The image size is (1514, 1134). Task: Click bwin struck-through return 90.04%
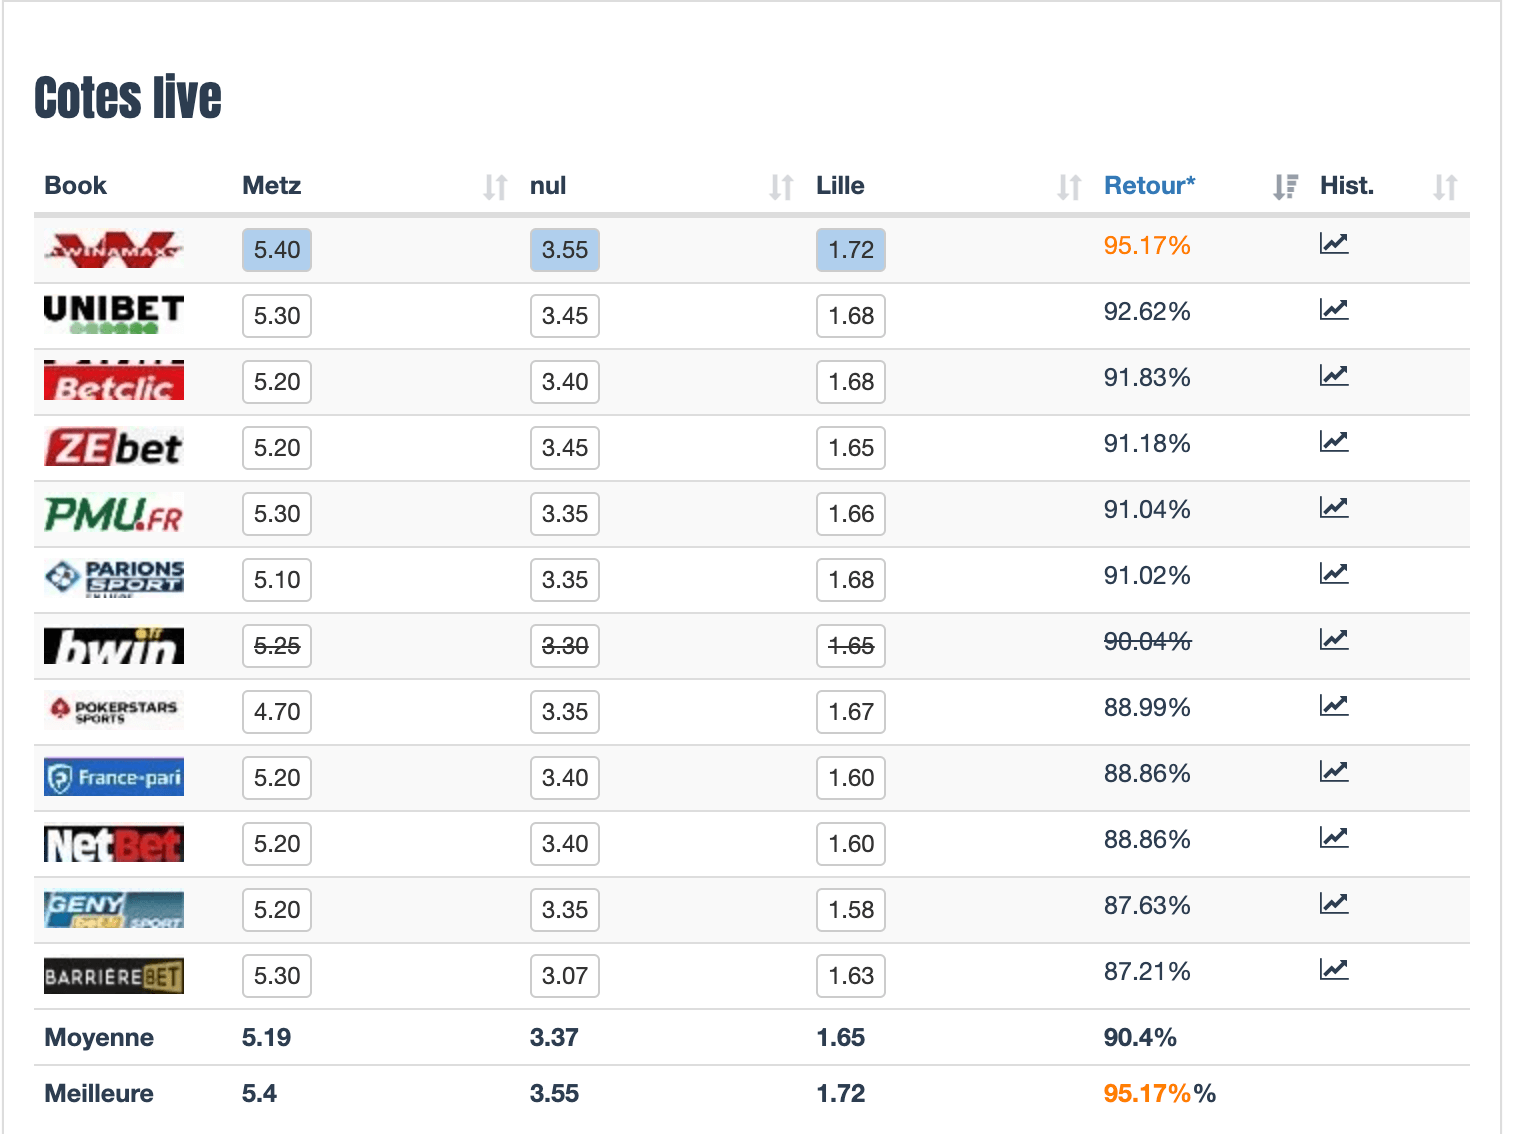pos(1147,642)
